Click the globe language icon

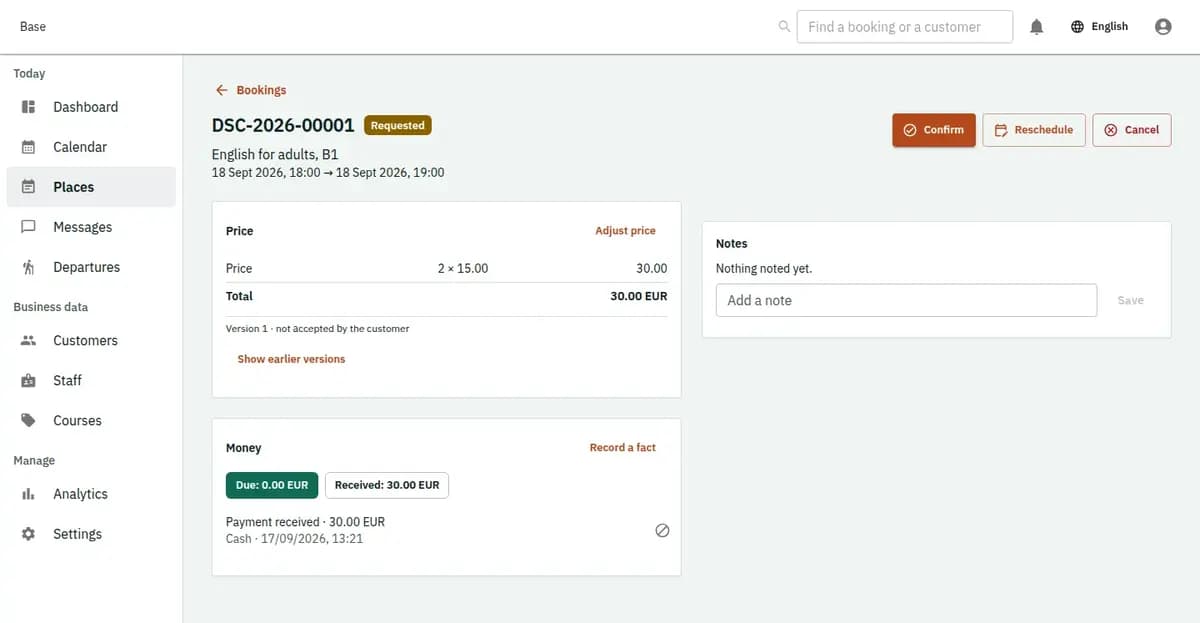pyautogui.click(x=1077, y=27)
